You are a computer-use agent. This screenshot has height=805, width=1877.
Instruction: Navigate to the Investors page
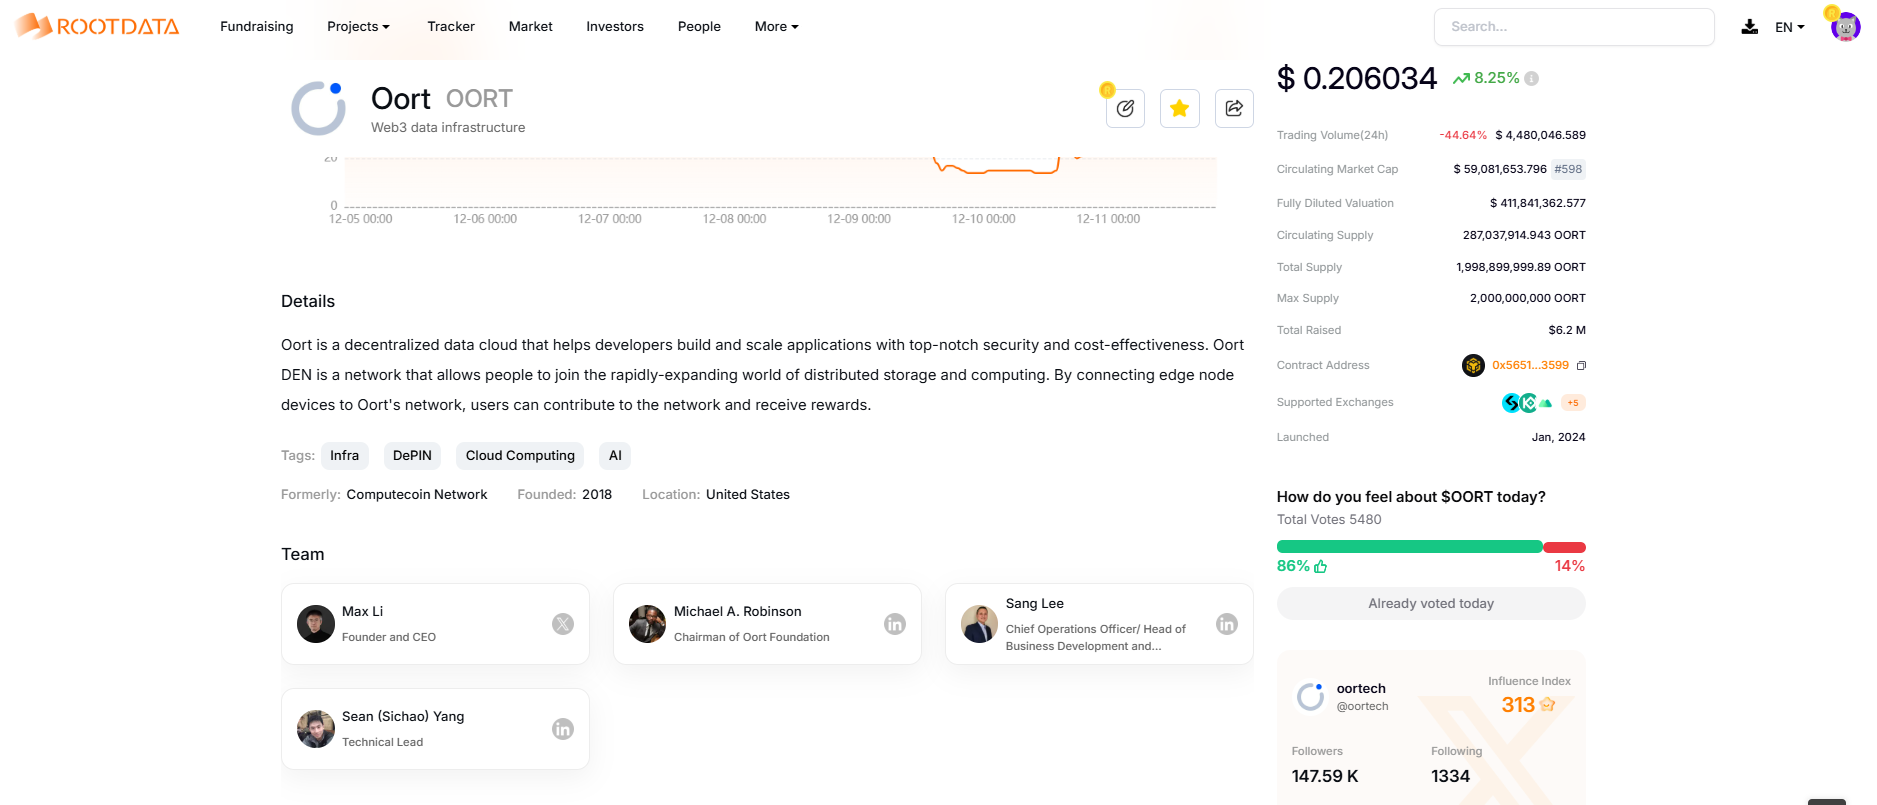pos(615,27)
